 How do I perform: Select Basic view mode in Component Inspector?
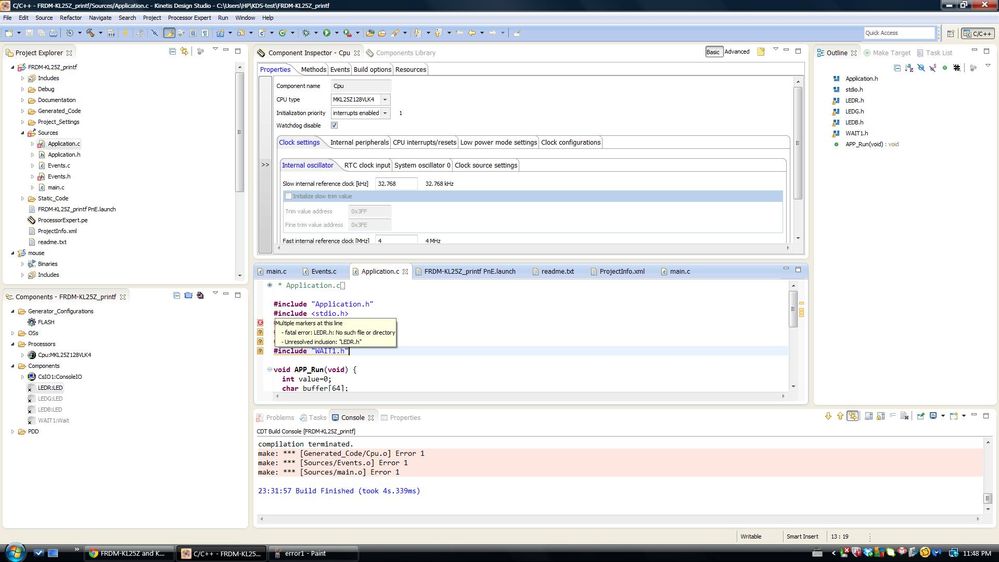coord(713,52)
